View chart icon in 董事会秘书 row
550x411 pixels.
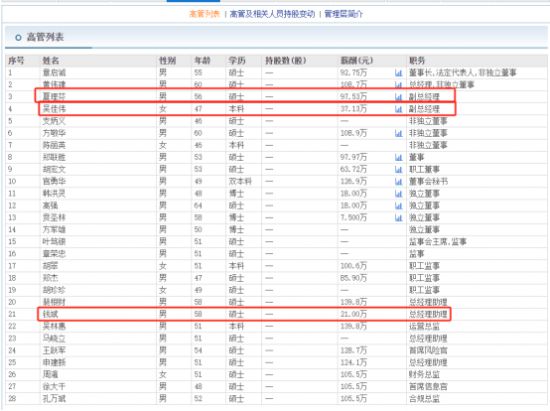point(398,182)
